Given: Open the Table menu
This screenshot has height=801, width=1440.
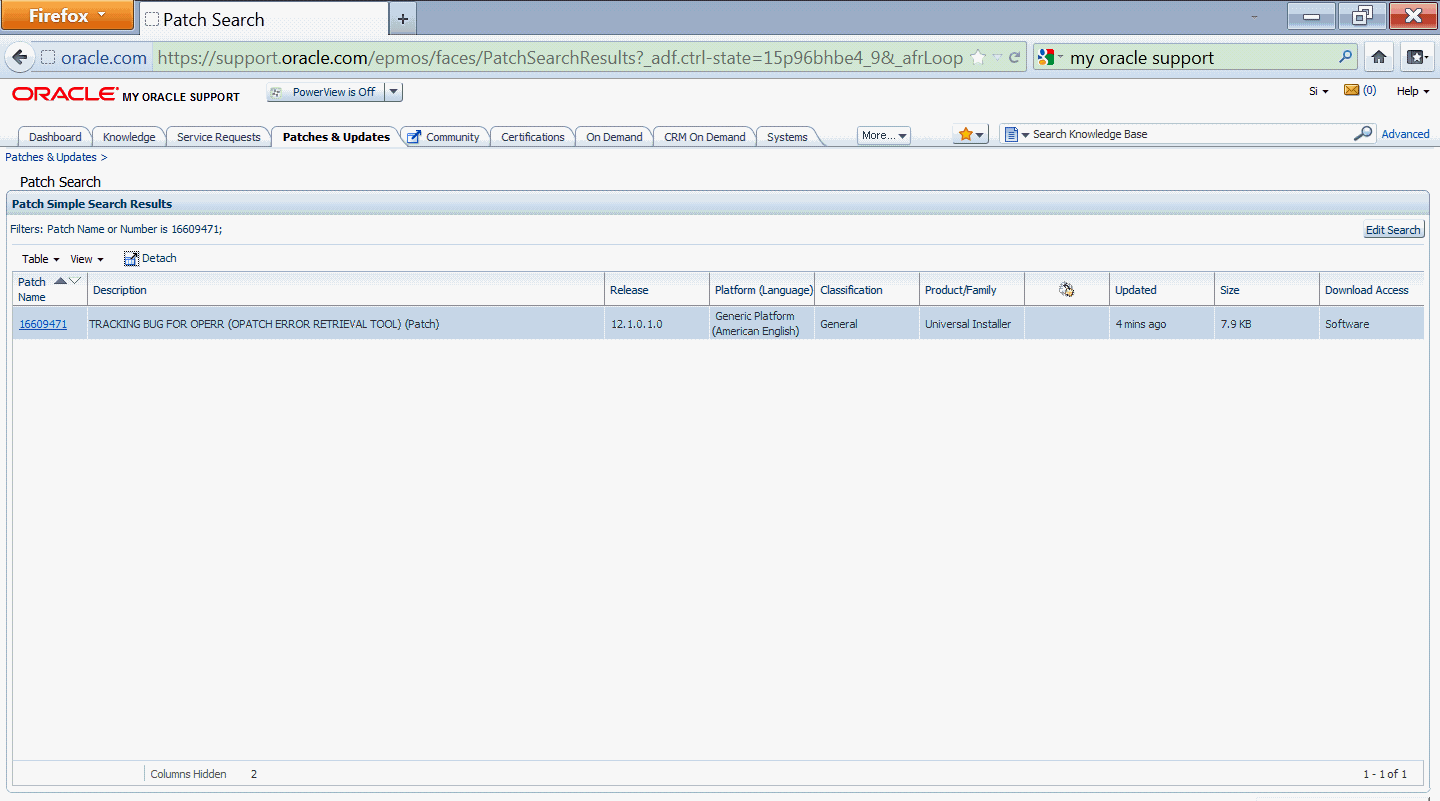Looking at the screenshot, I should pos(40,259).
